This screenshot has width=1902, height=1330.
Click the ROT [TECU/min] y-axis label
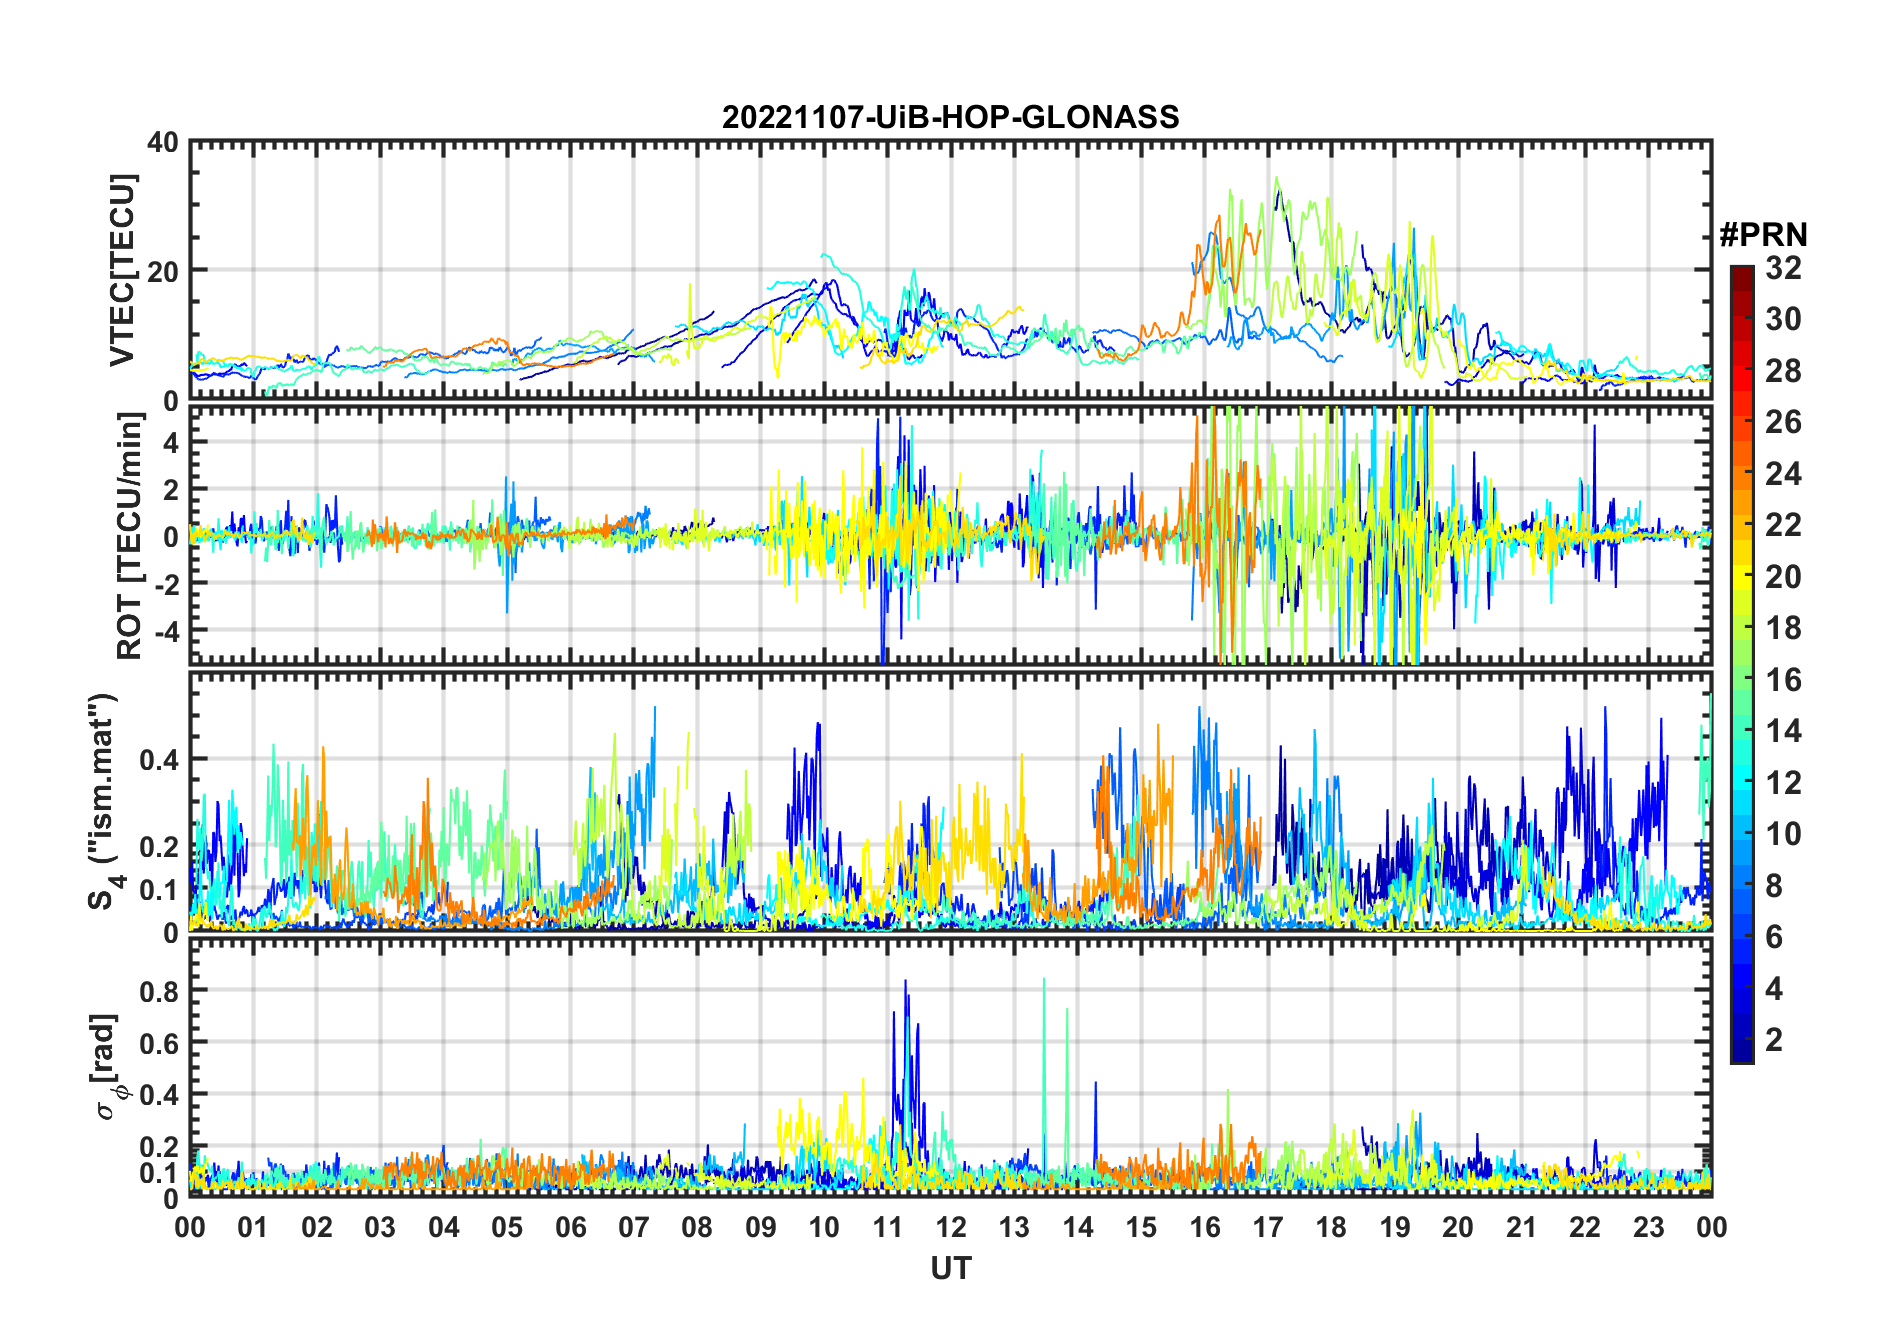(129, 536)
